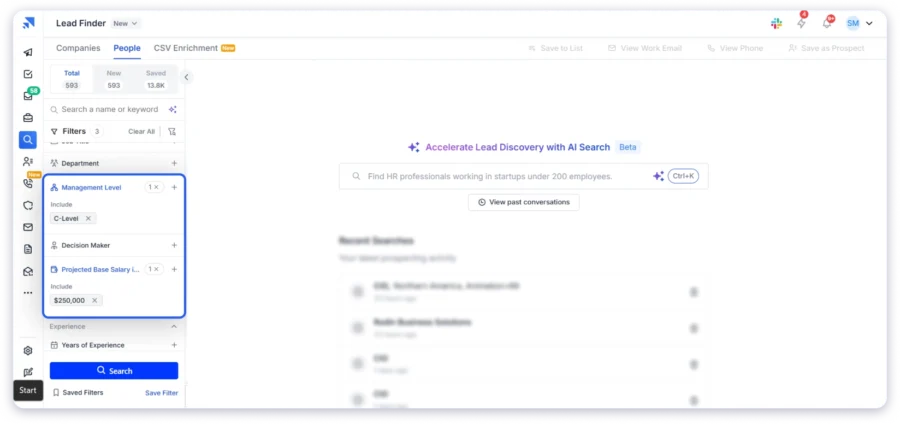Viewport: 900px width, 424px height.
Task: Click the blue Search button
Action: click(114, 371)
